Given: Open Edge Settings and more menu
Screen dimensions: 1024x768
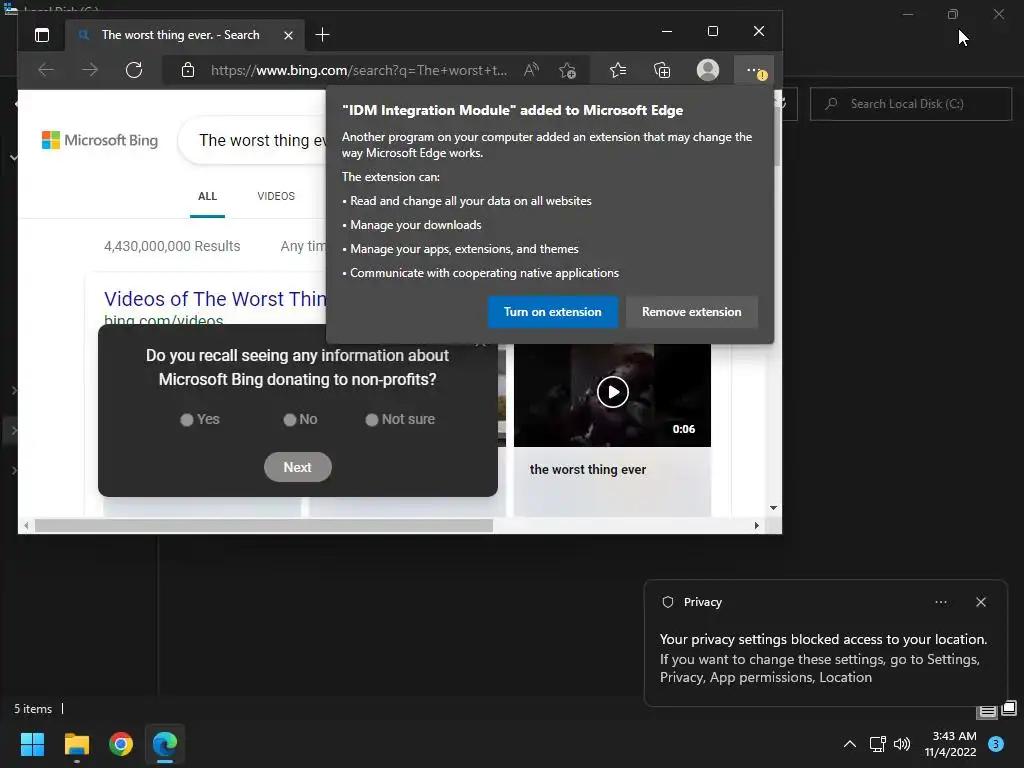Looking at the screenshot, I should [x=754, y=70].
